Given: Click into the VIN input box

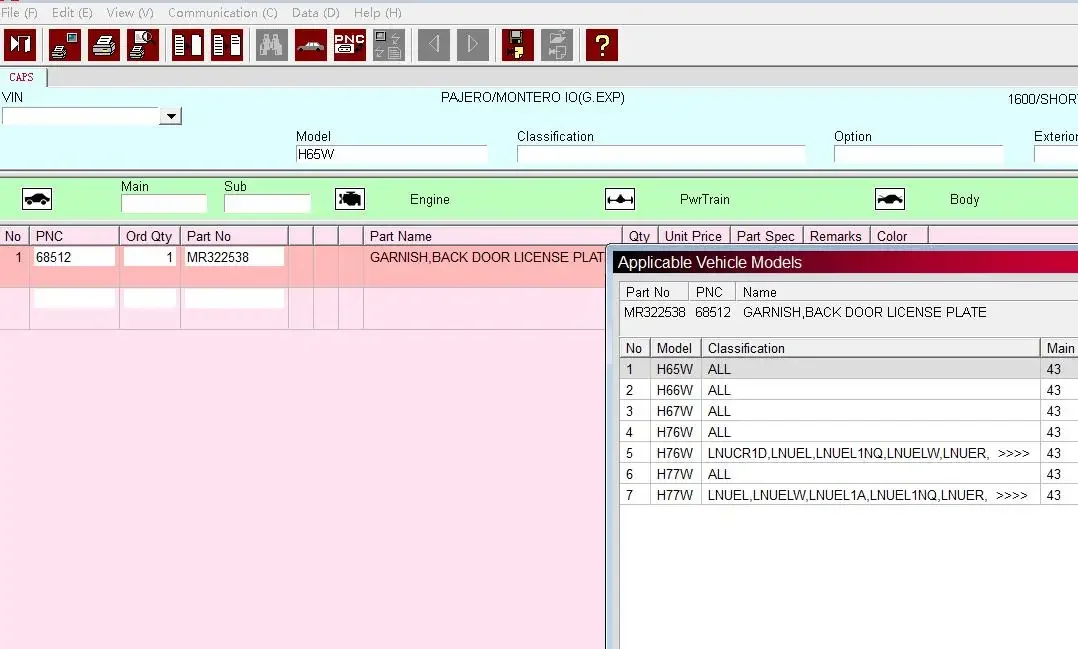Looking at the screenshot, I should [x=81, y=116].
